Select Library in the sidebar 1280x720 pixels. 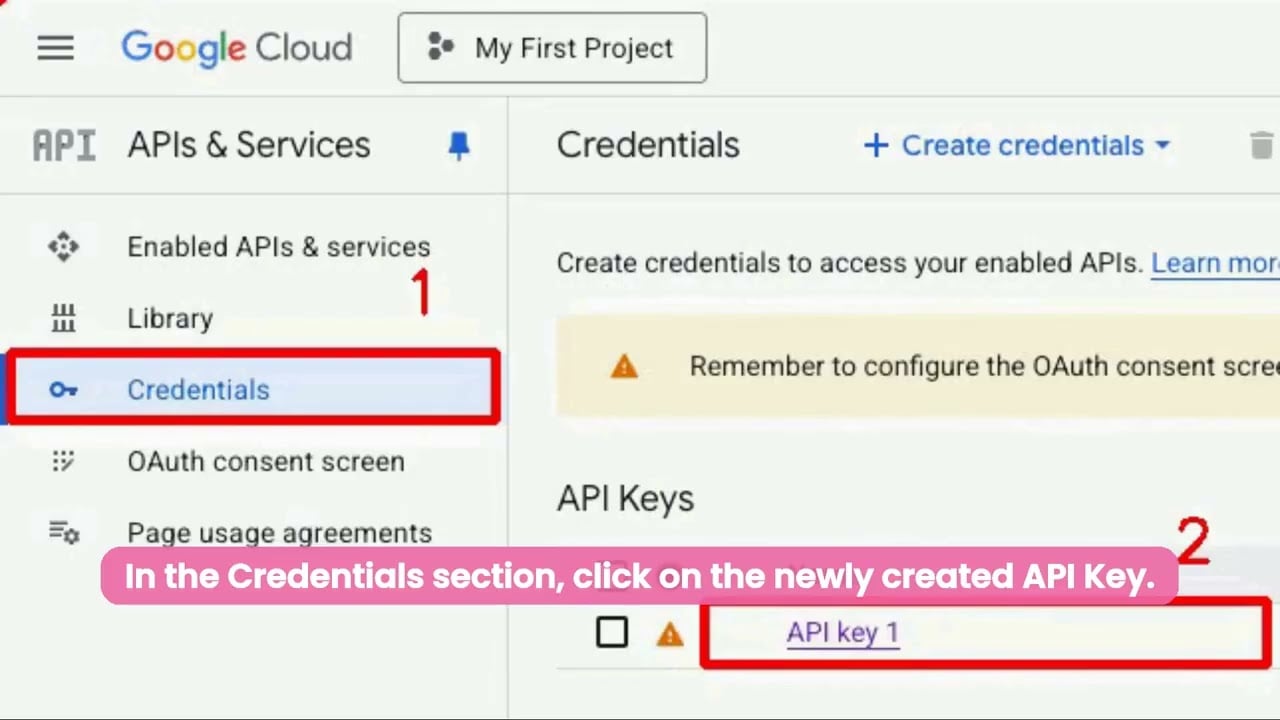click(x=170, y=319)
